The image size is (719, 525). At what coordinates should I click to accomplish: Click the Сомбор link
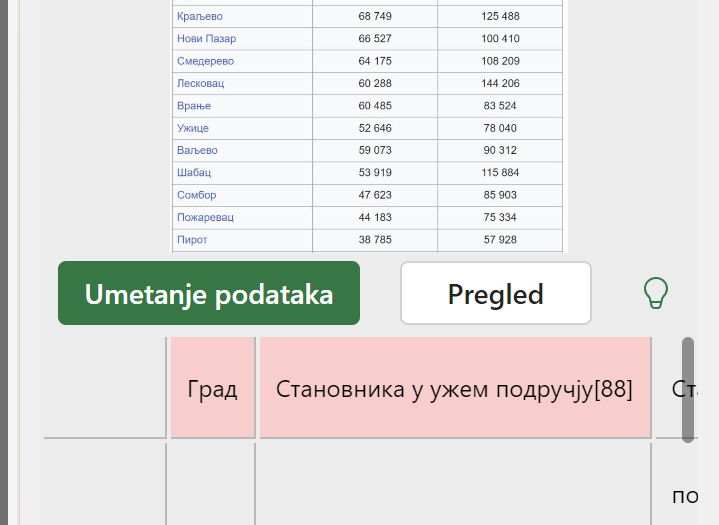(x=197, y=195)
